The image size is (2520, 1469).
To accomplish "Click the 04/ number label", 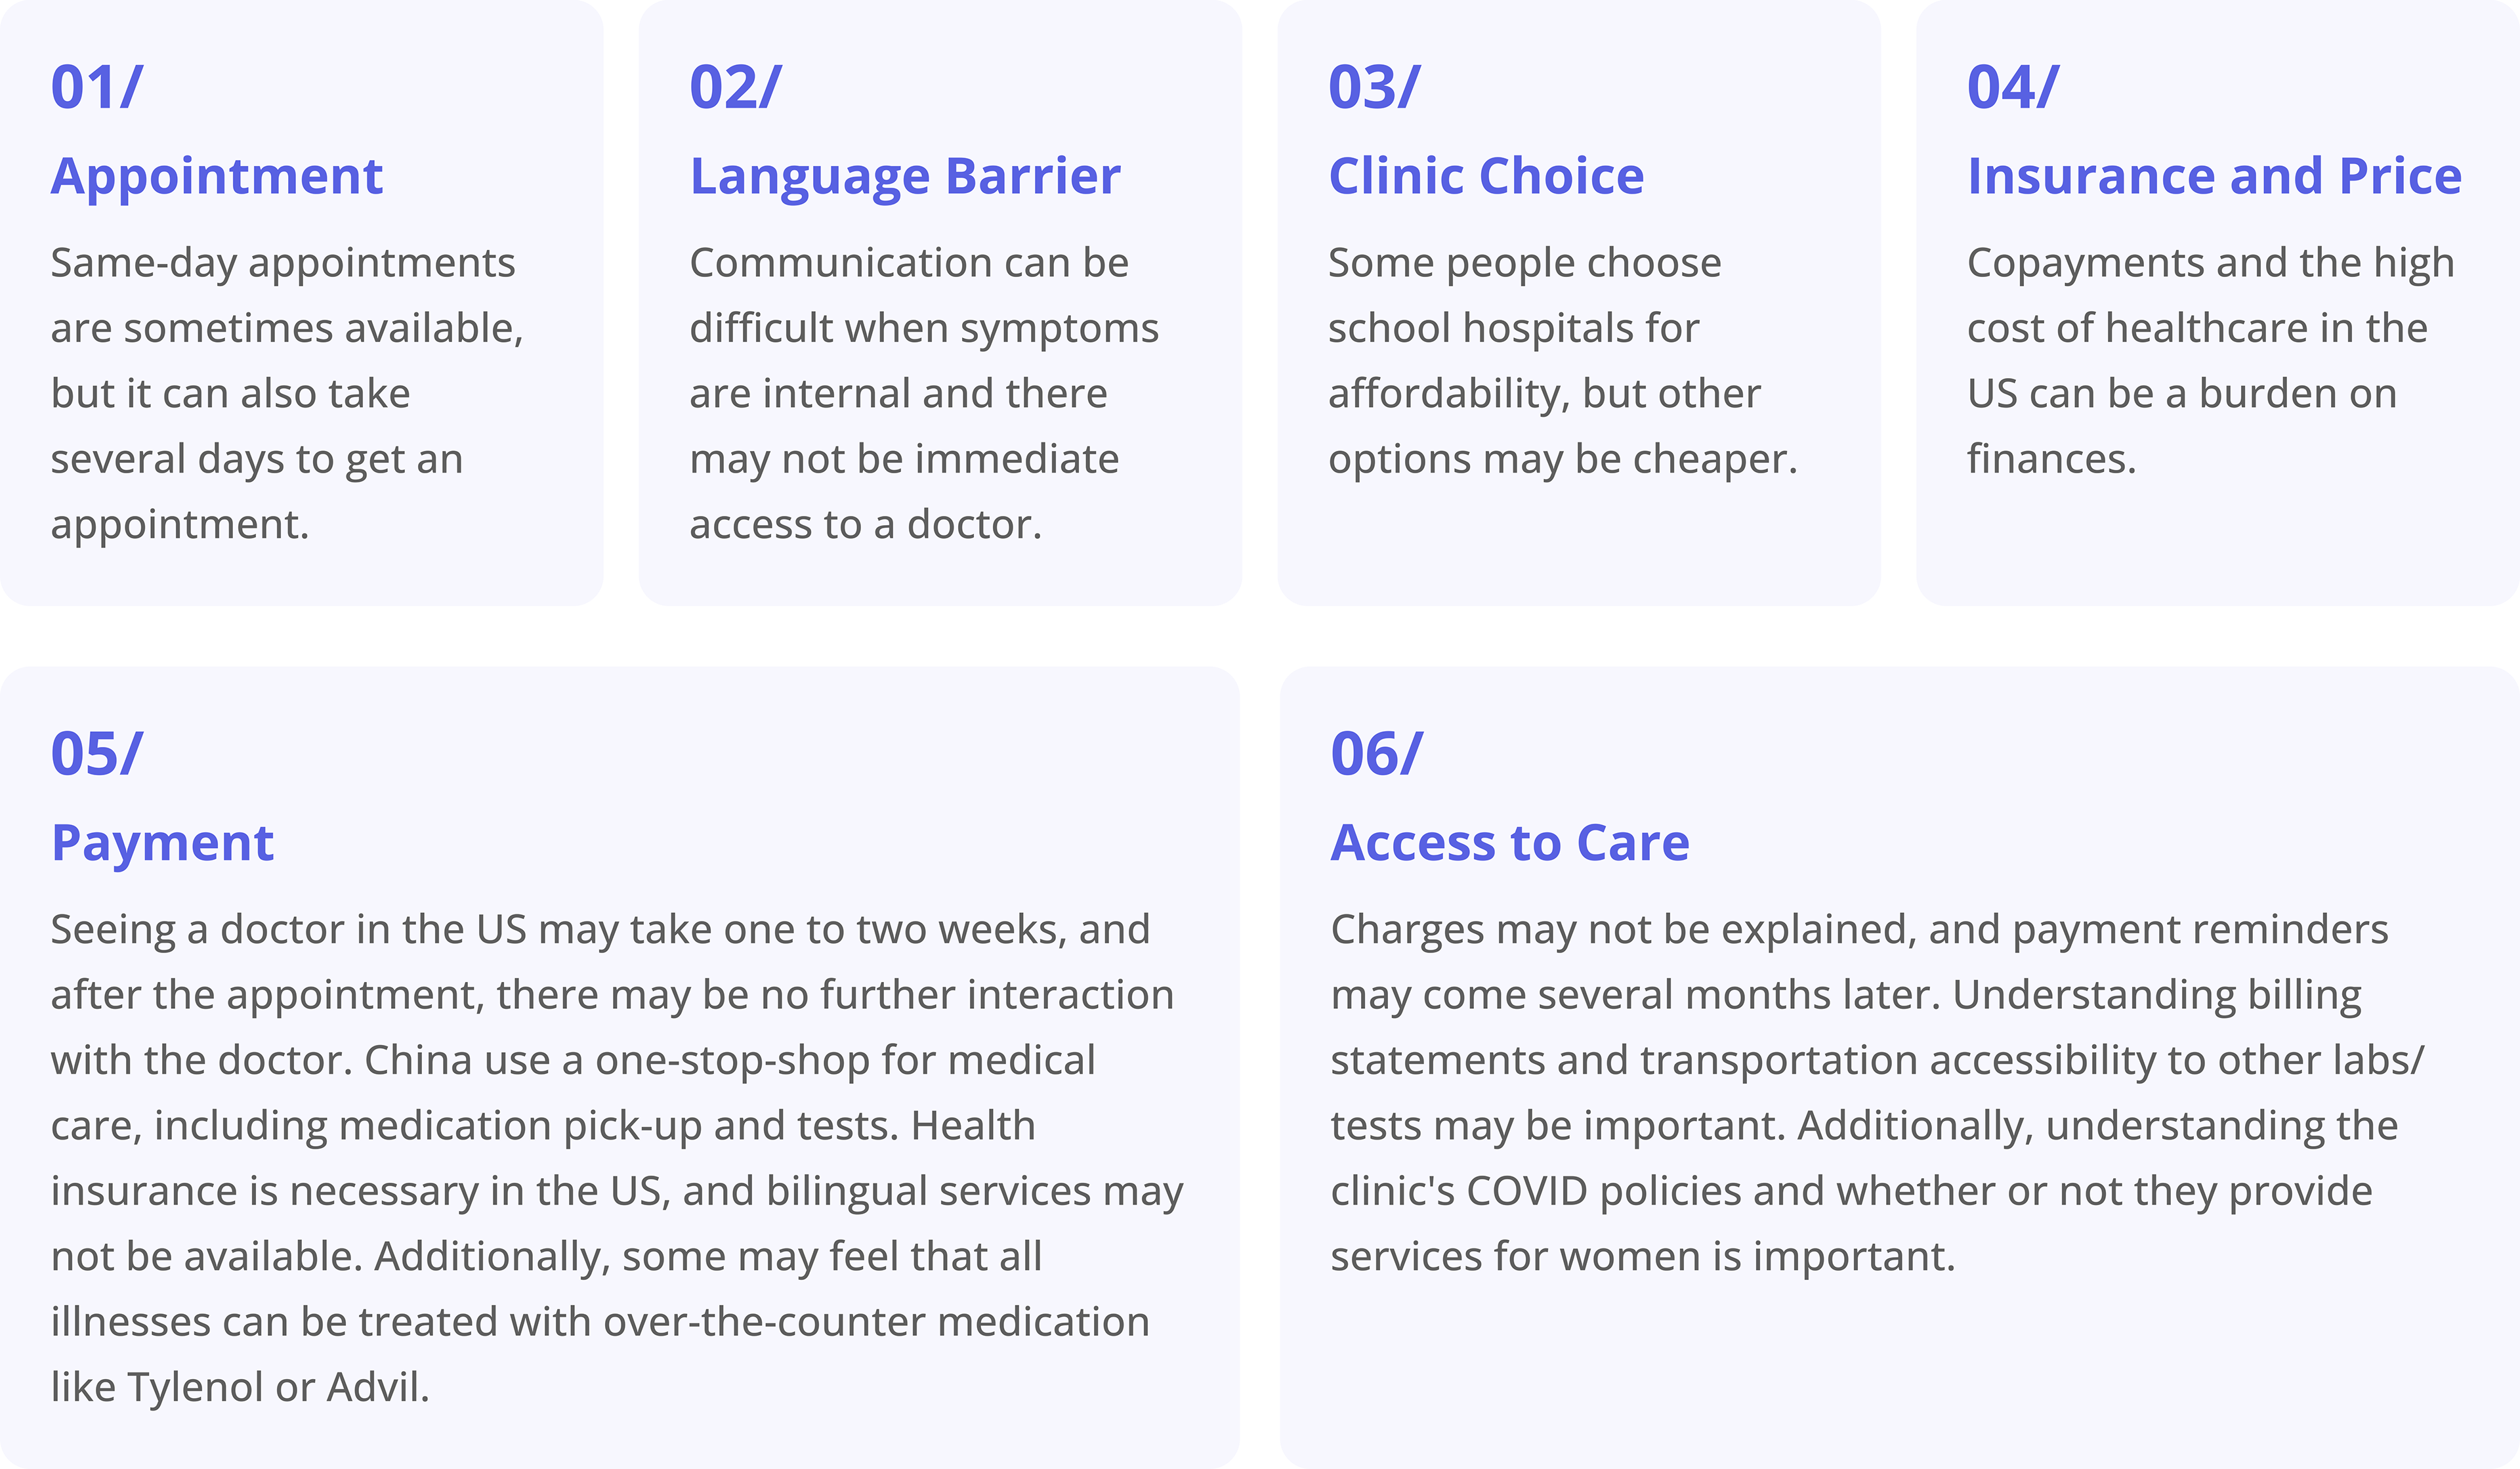I will click(2013, 87).
